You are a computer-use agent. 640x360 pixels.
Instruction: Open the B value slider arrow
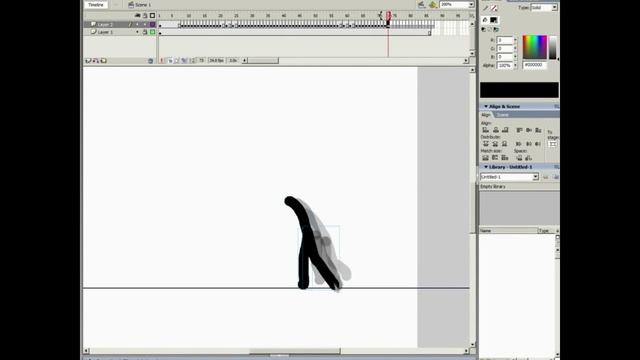coord(515,57)
